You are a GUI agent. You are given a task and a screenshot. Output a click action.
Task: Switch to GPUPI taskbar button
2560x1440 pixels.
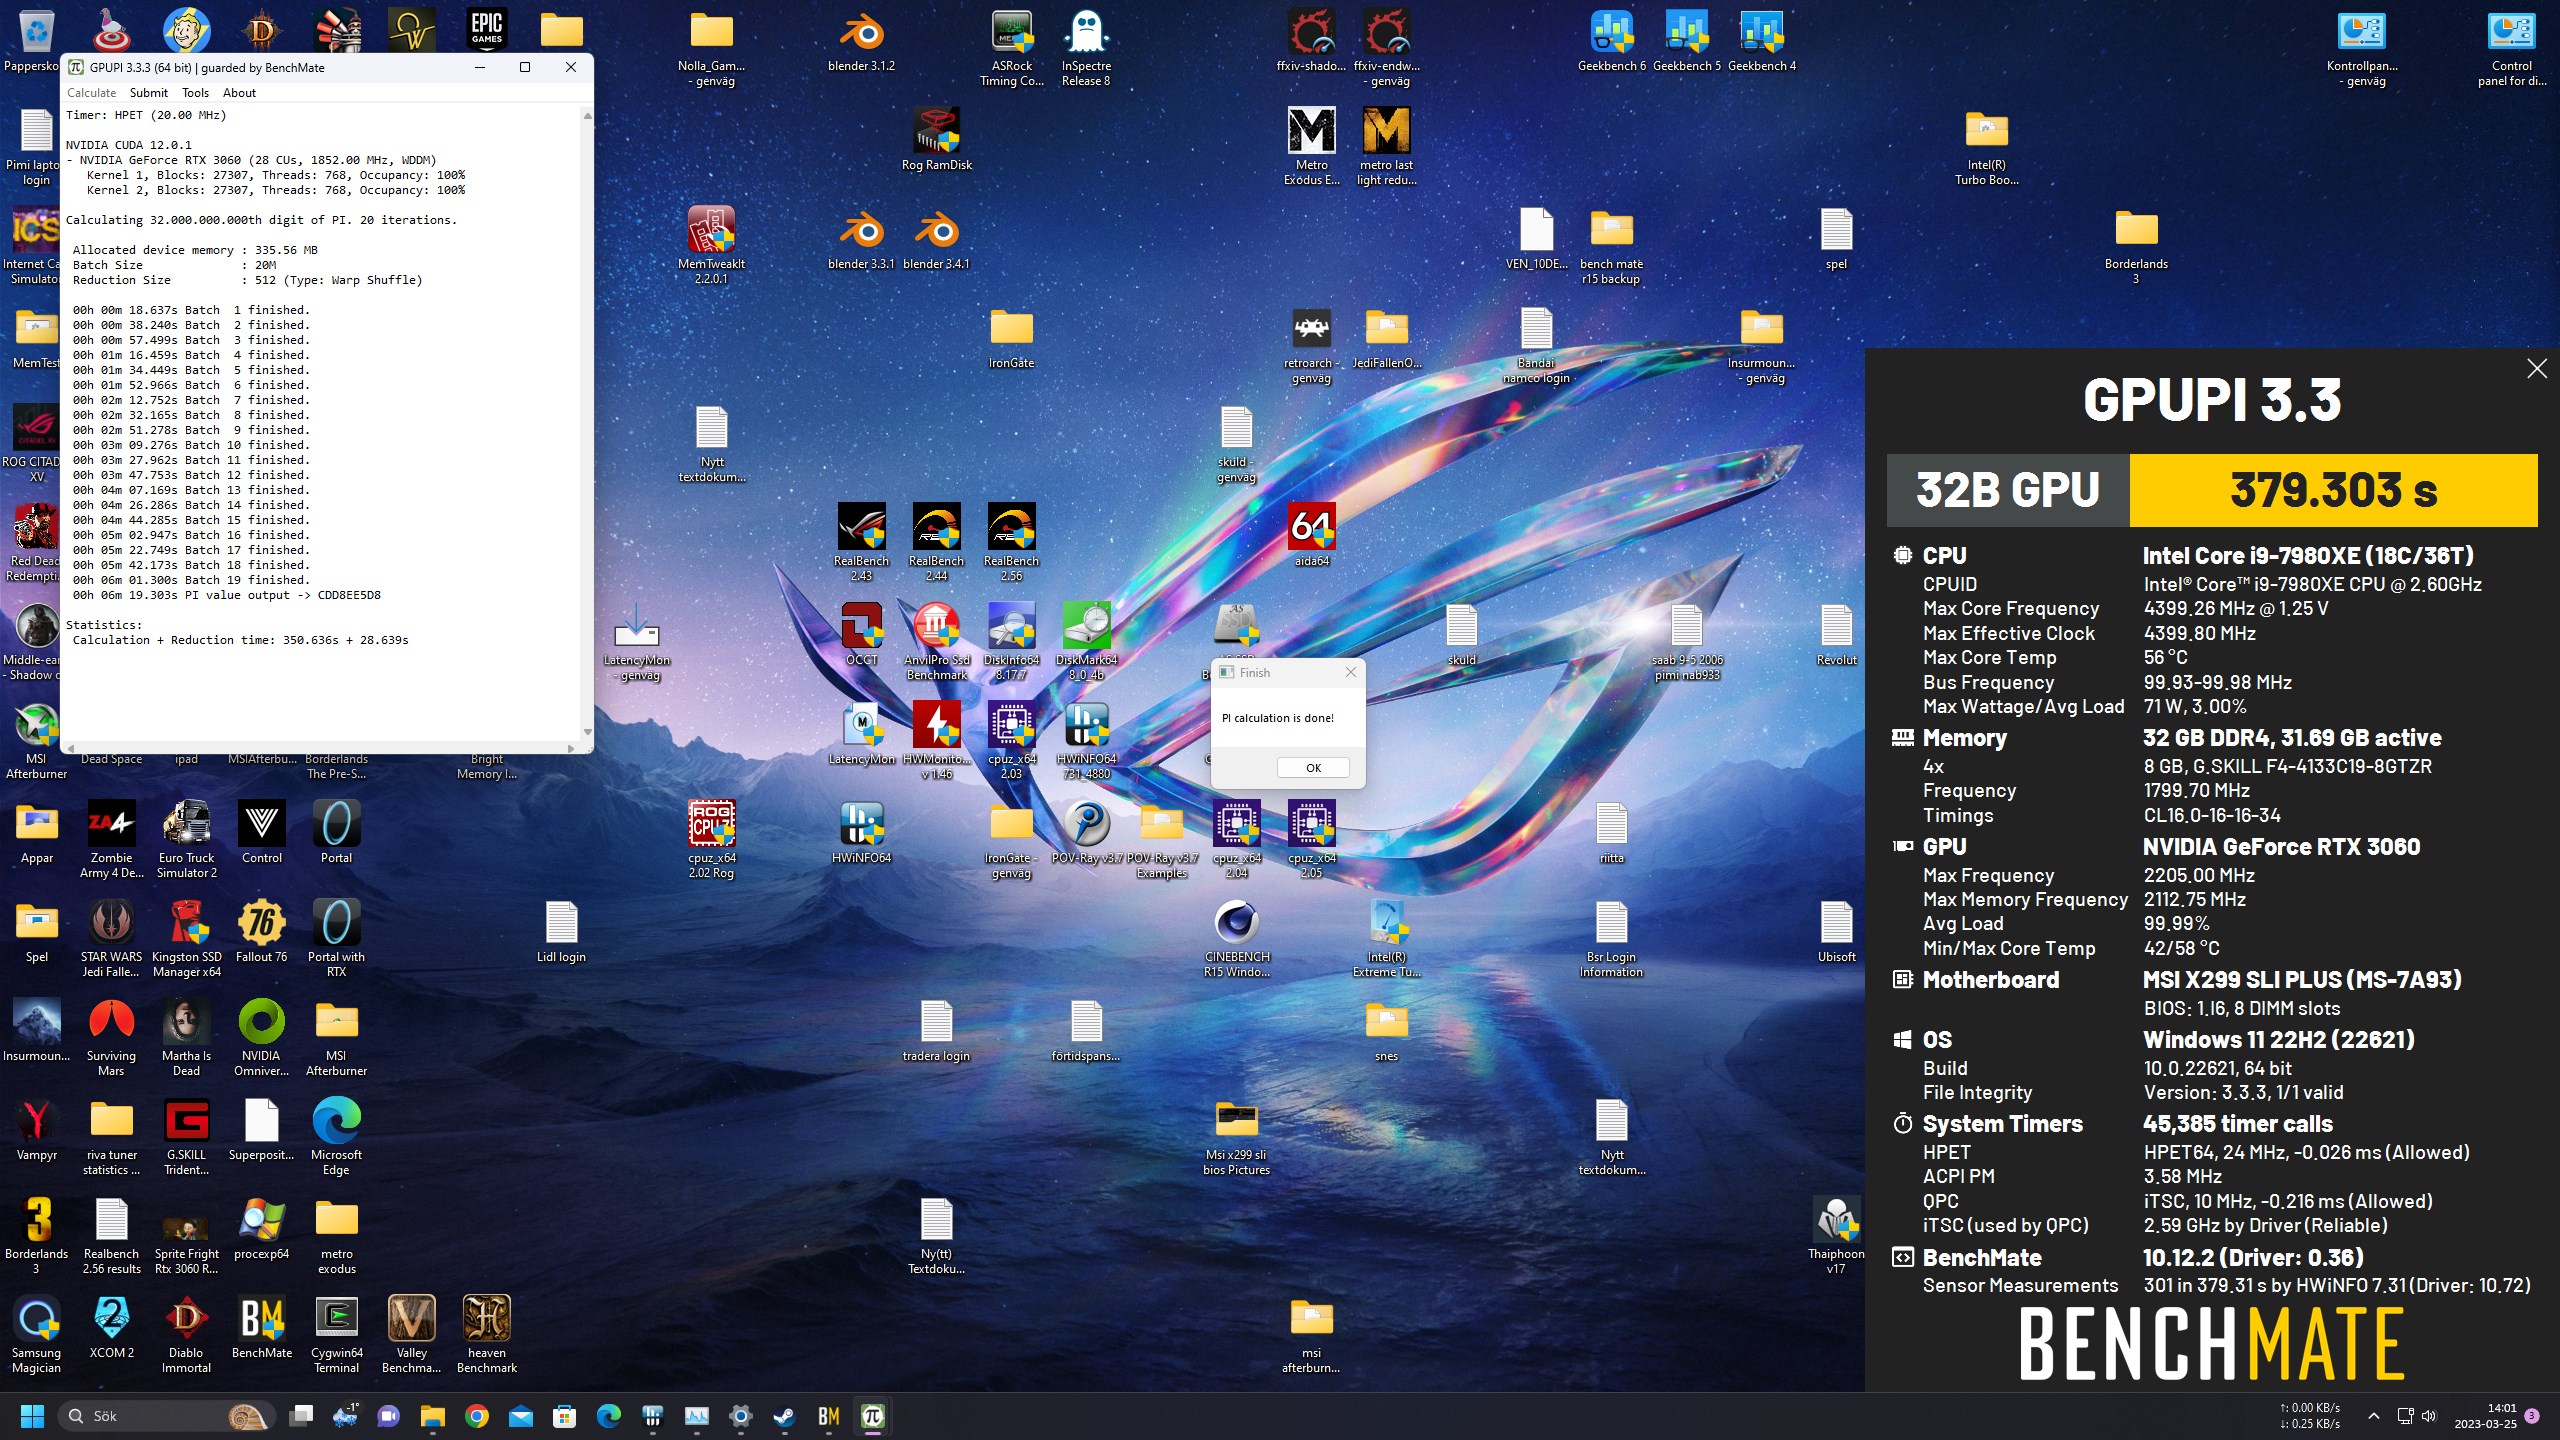[x=872, y=1416]
